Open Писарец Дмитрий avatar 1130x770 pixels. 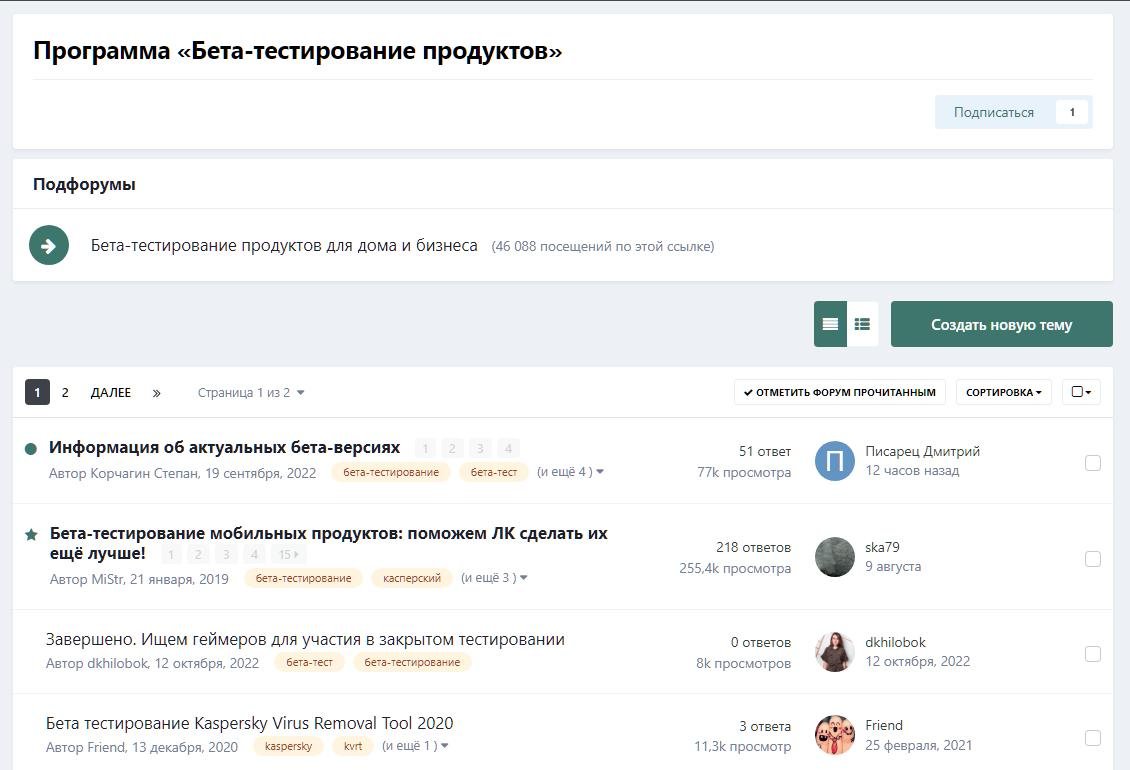point(835,461)
